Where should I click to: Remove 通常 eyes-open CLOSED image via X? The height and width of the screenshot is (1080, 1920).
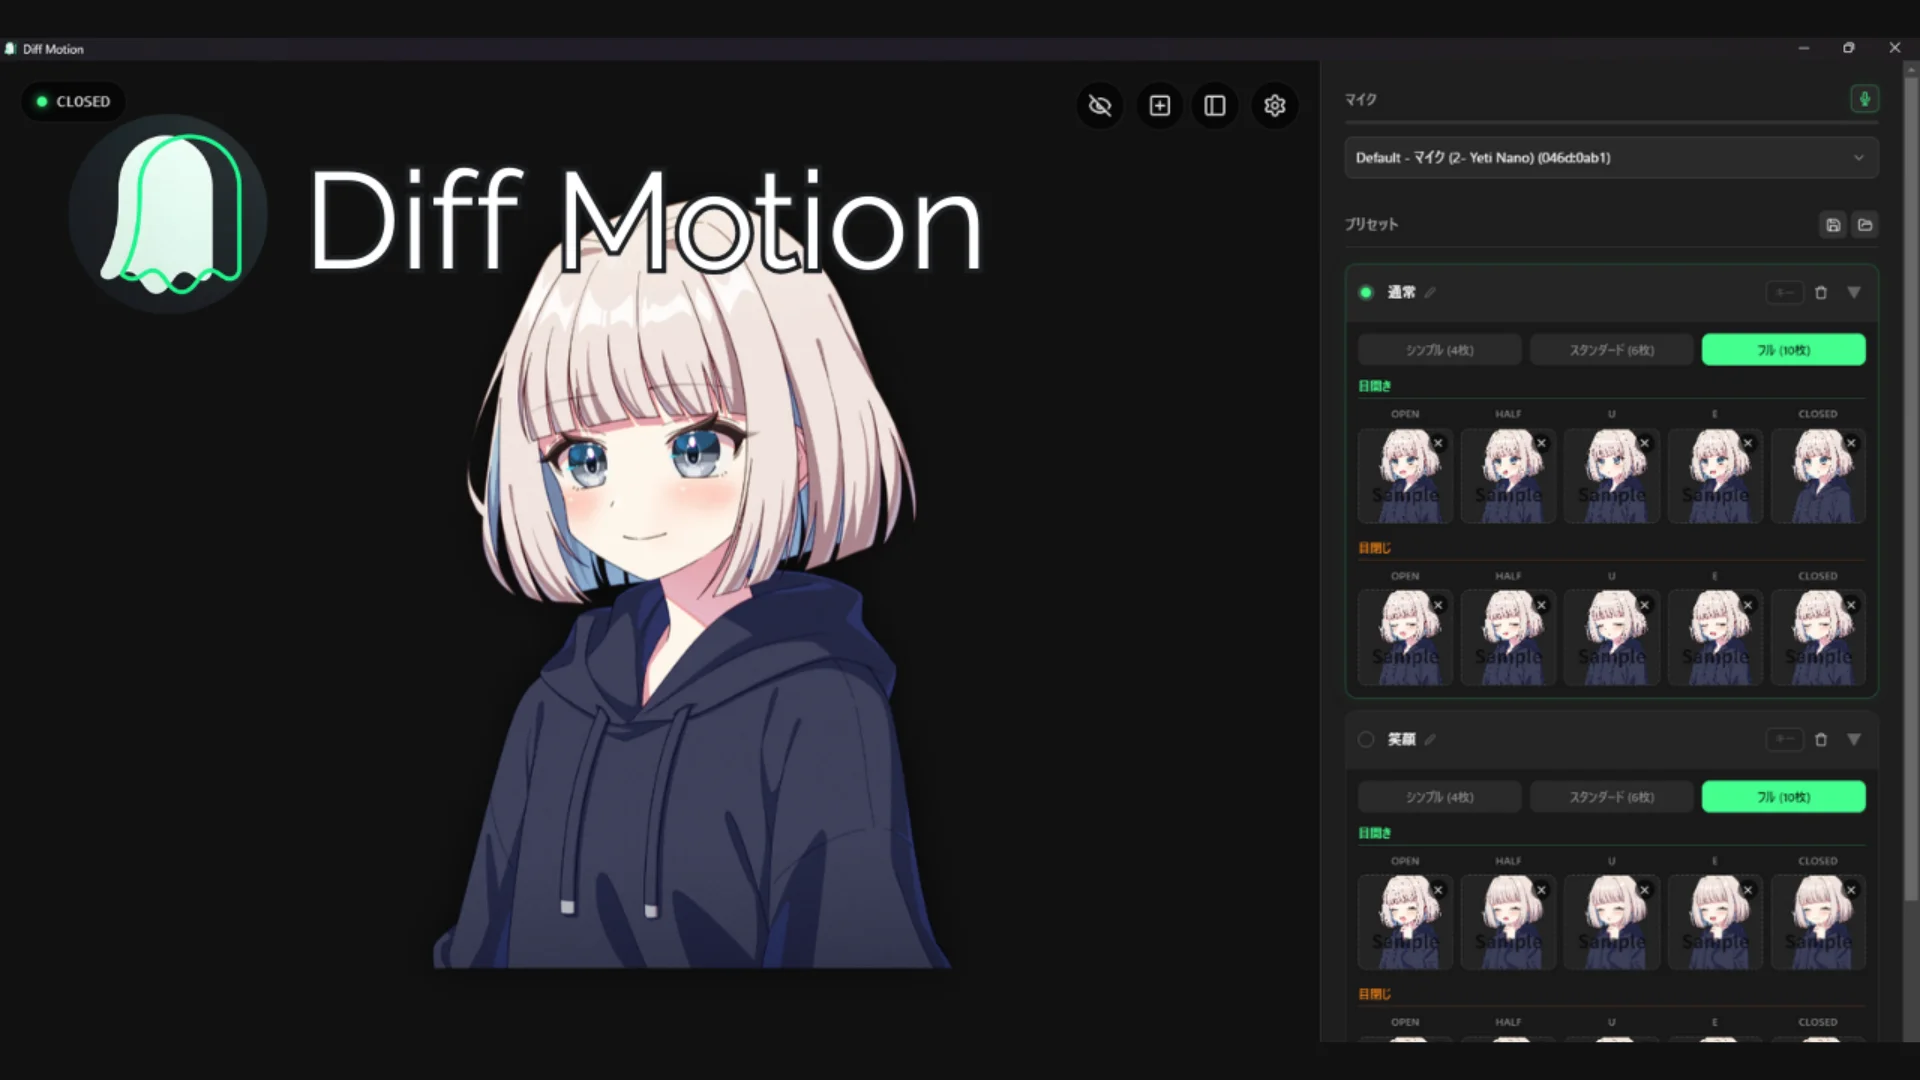(x=1851, y=443)
